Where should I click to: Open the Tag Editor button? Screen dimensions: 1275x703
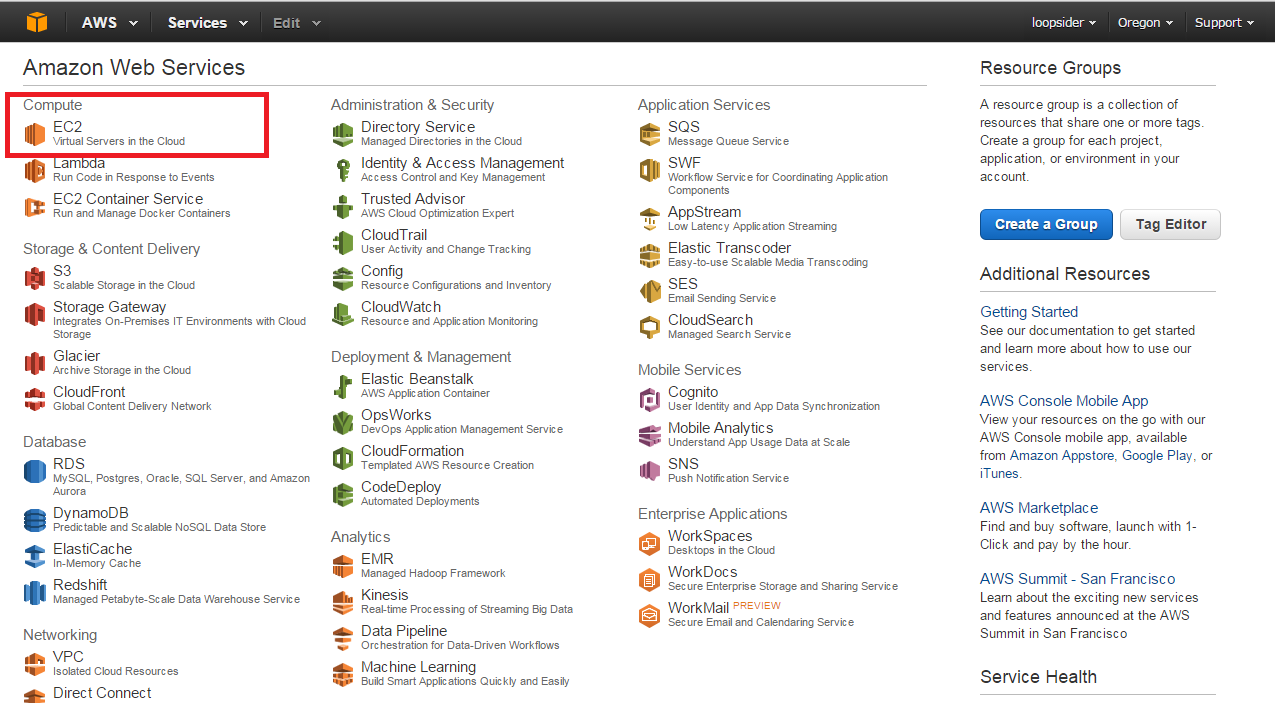(1171, 224)
